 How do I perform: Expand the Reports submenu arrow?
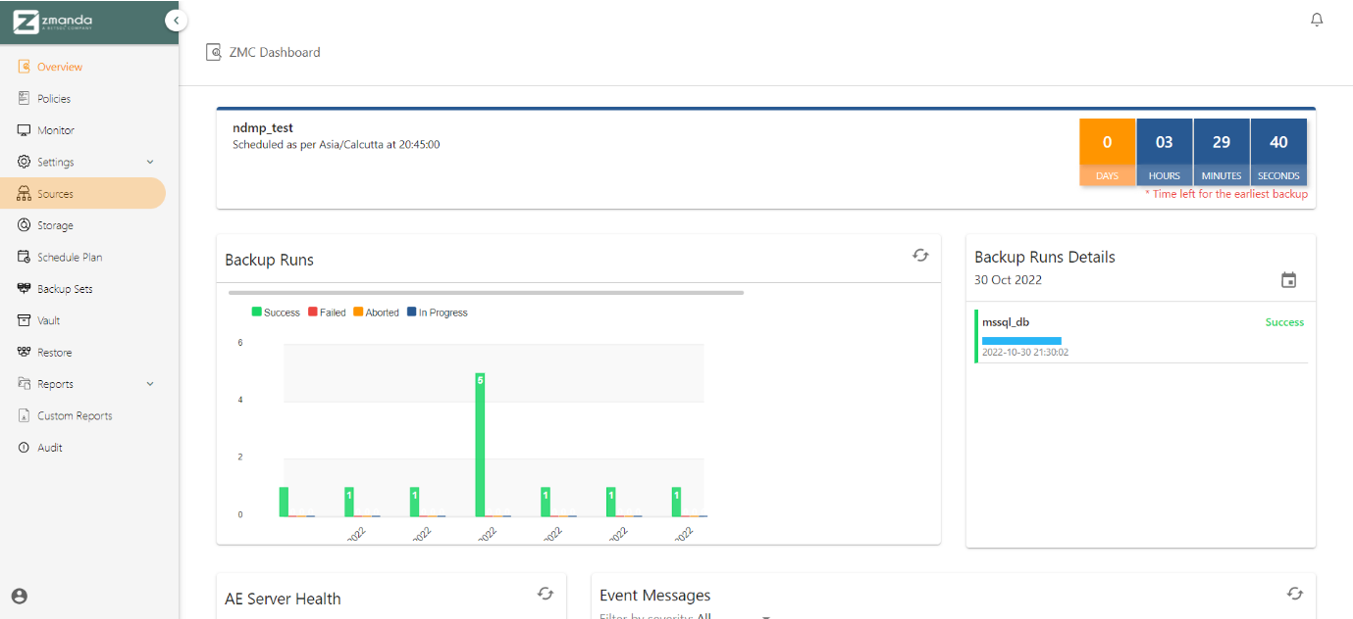click(x=150, y=384)
